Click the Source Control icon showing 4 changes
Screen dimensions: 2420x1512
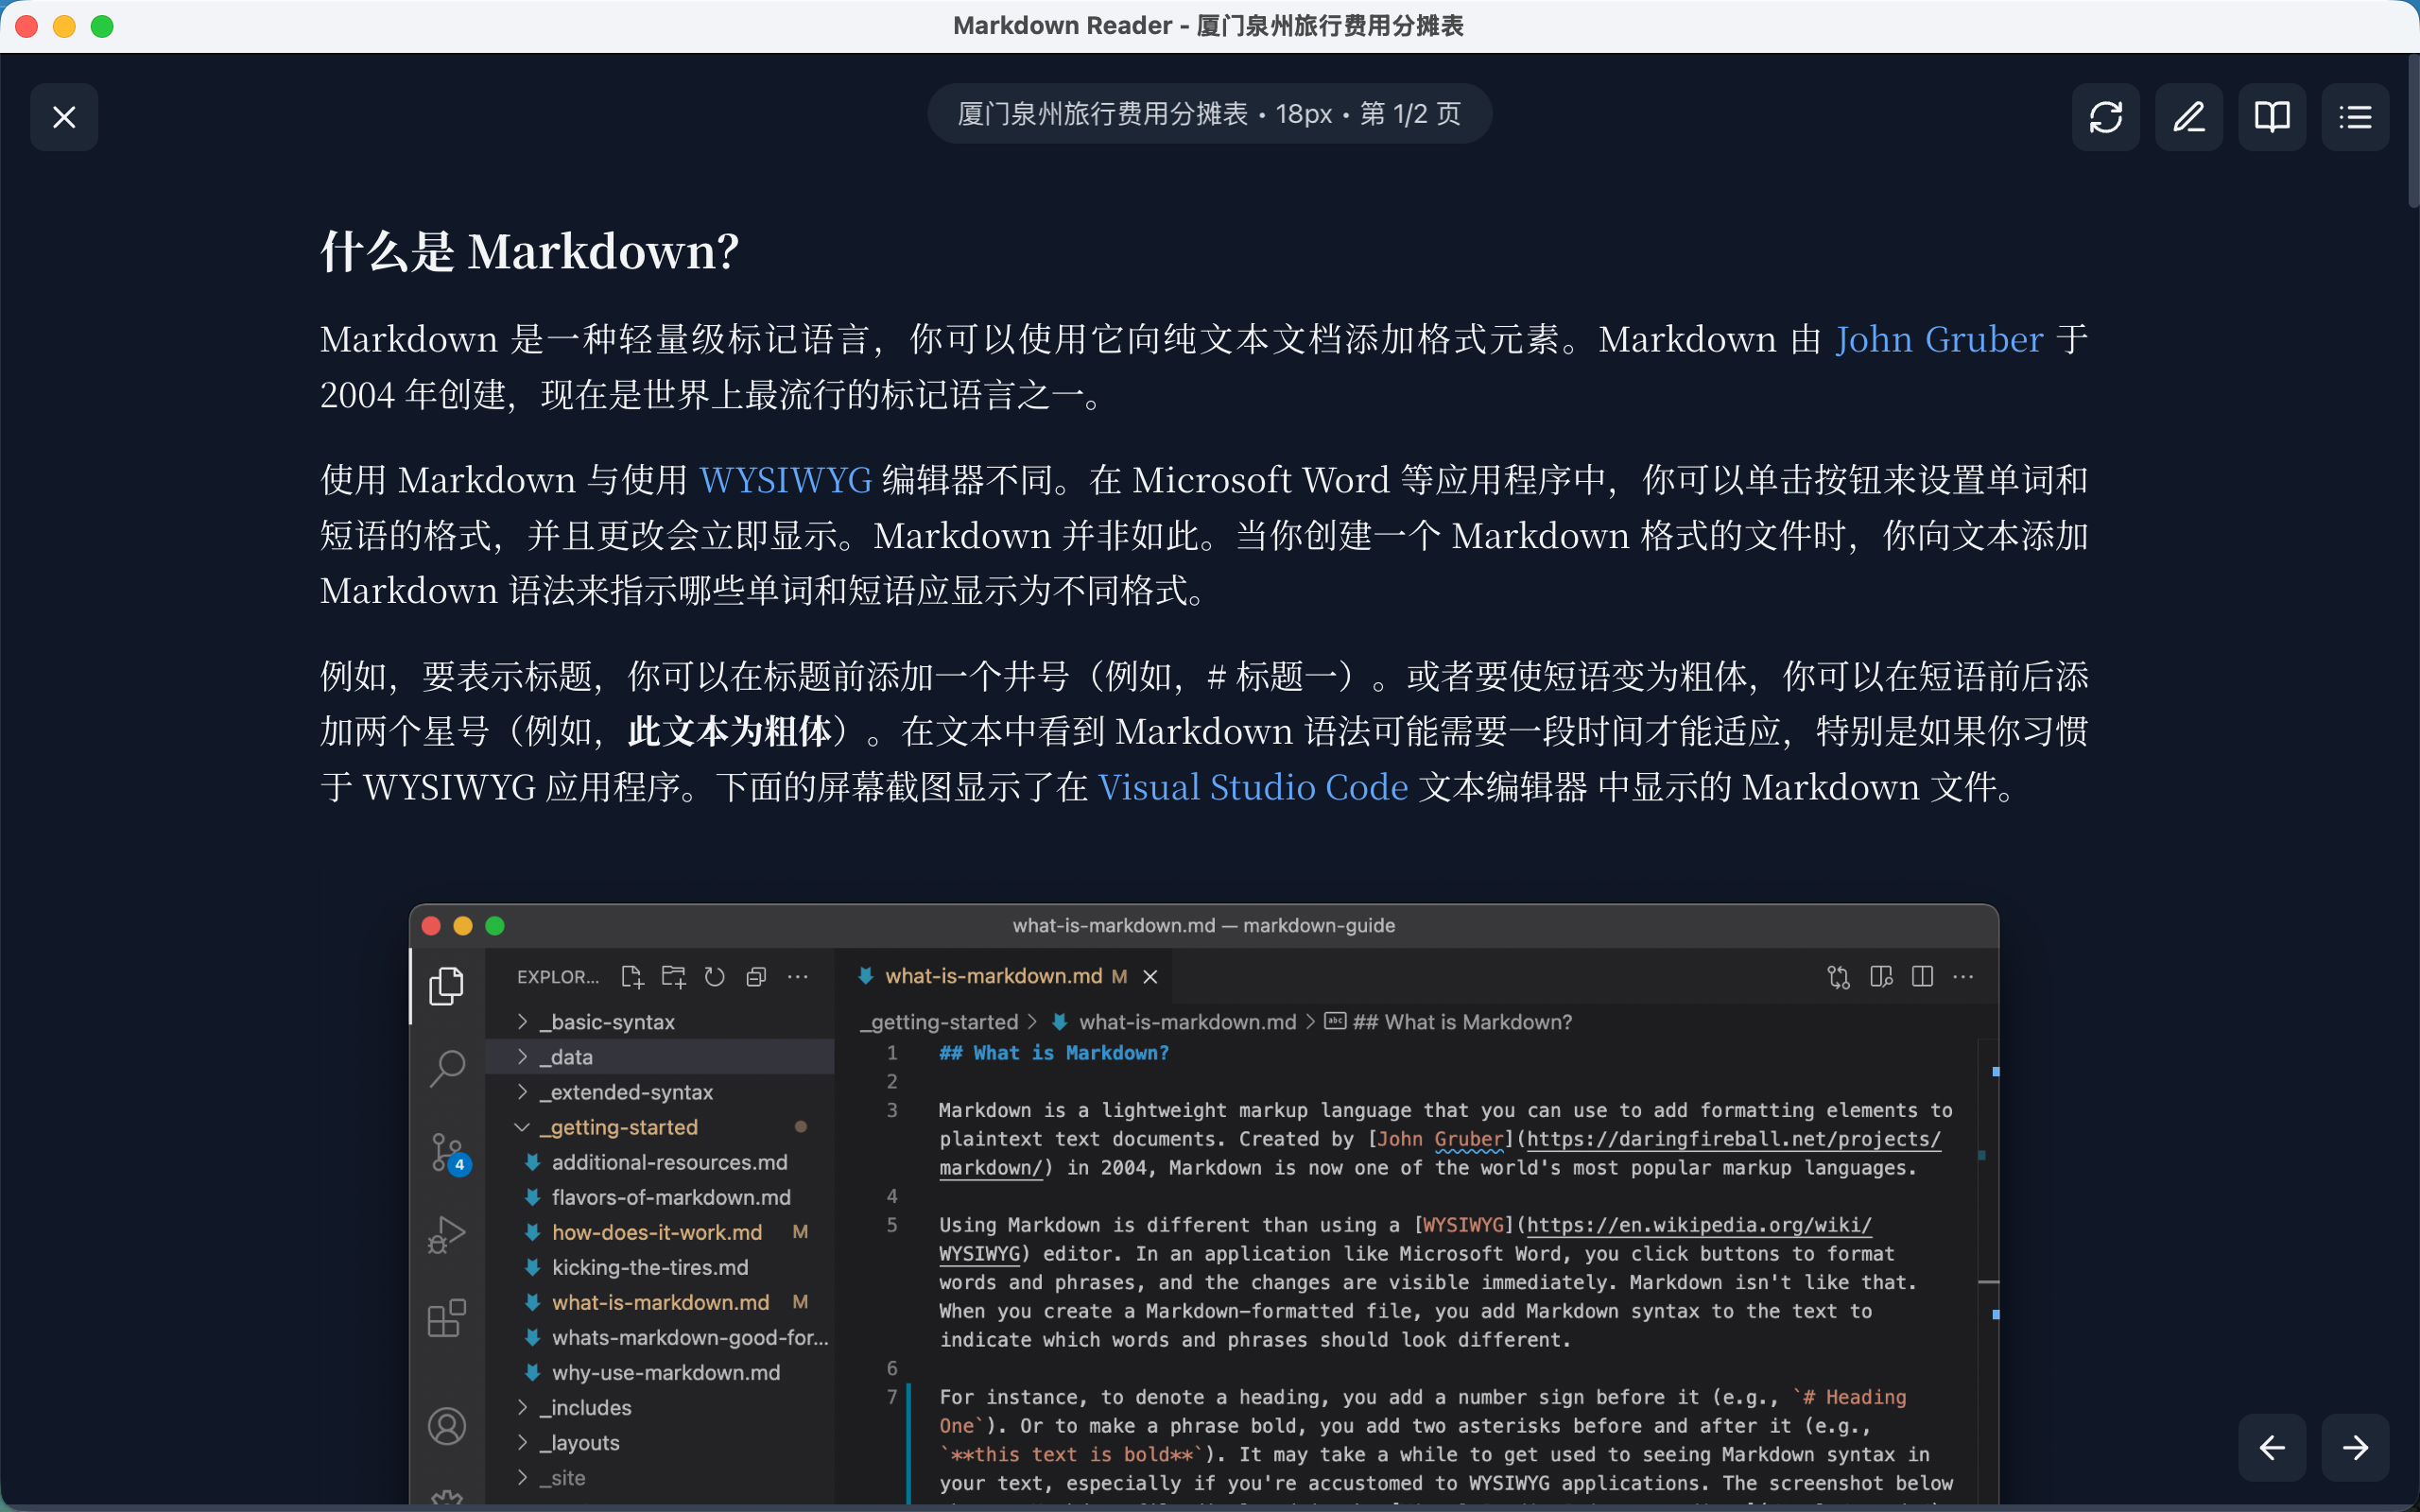pos(447,1151)
